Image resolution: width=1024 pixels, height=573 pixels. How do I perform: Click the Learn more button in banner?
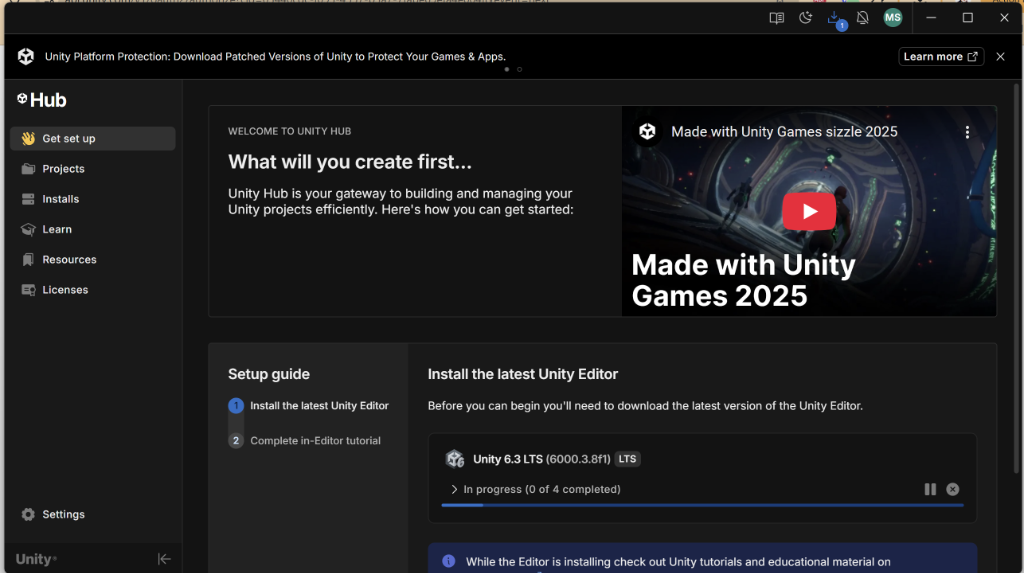(x=940, y=57)
